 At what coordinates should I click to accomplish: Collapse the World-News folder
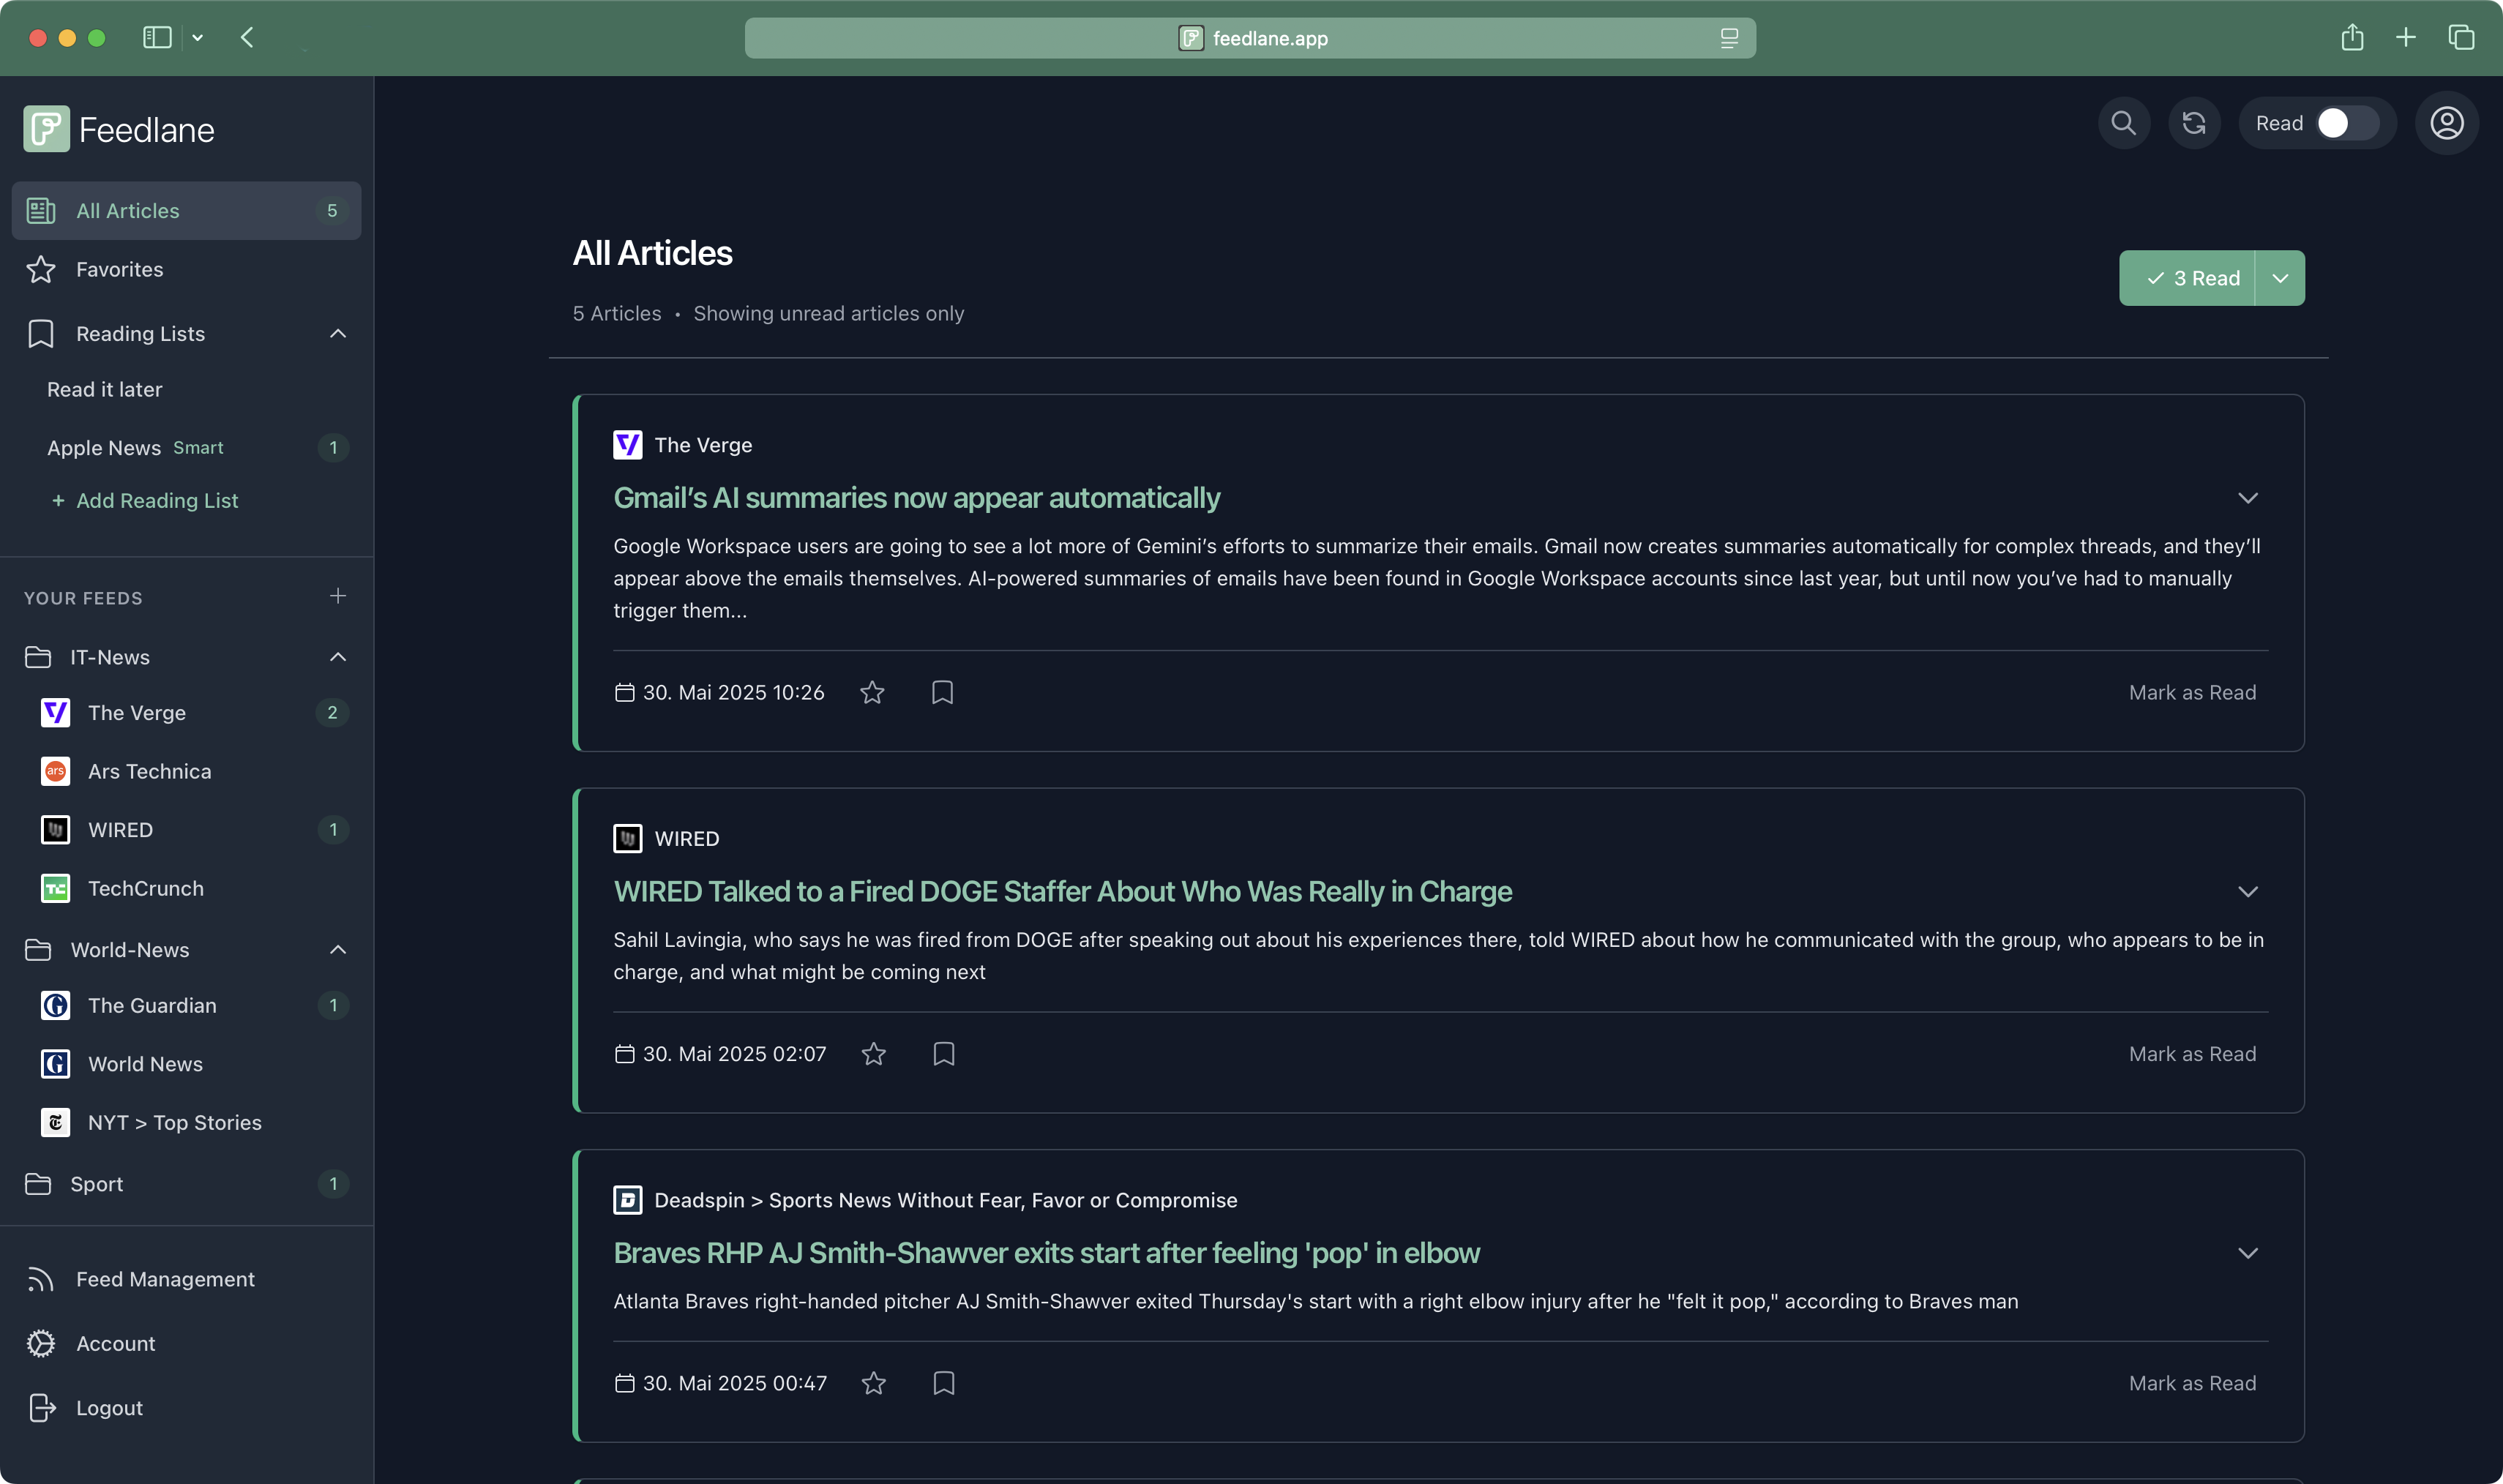tap(338, 949)
